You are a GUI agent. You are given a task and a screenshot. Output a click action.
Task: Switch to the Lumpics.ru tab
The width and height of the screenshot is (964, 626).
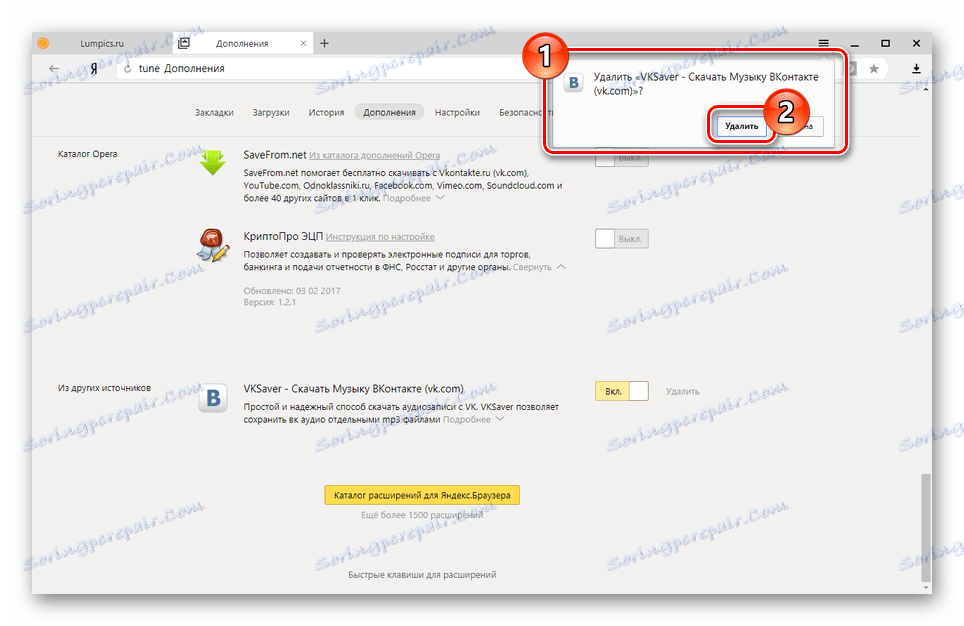101,43
